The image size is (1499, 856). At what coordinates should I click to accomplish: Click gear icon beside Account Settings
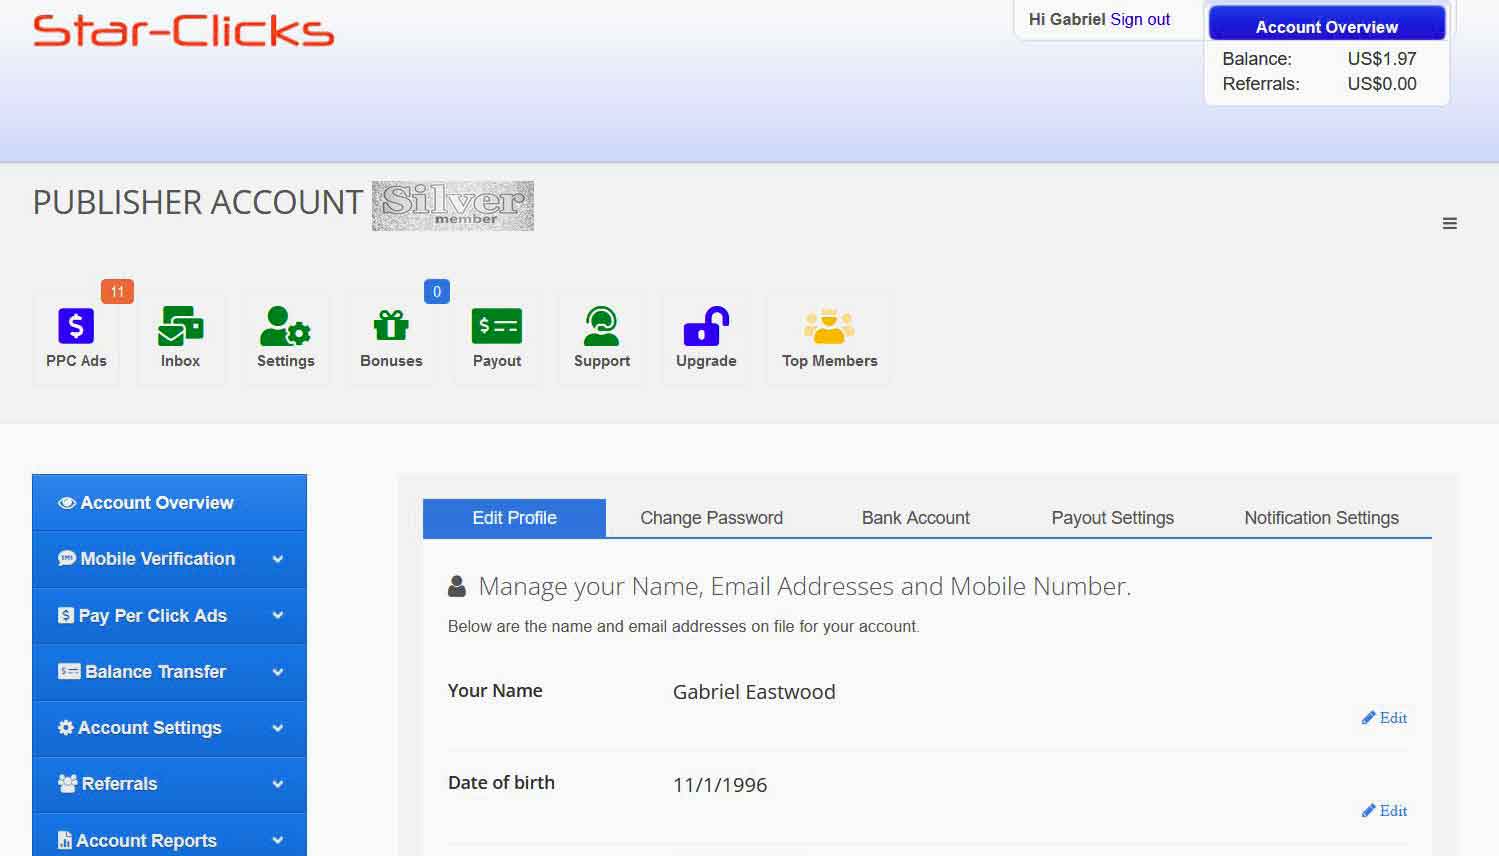tap(66, 728)
